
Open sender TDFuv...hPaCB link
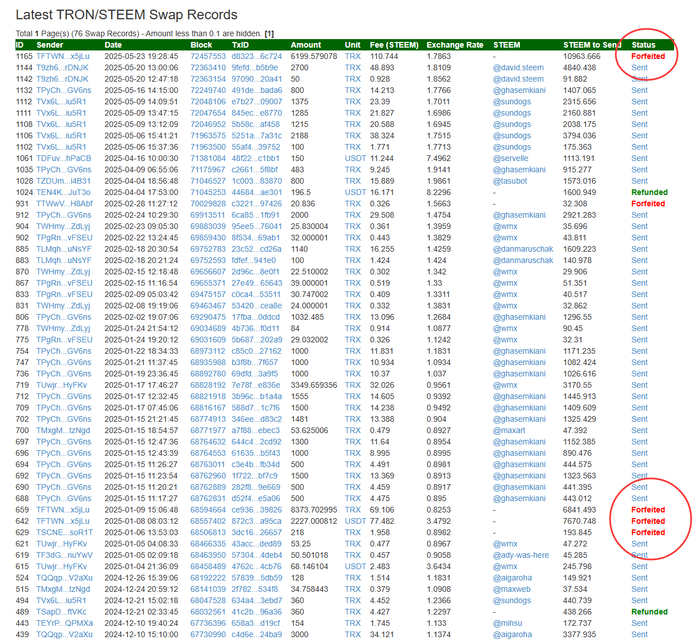[x=64, y=158]
